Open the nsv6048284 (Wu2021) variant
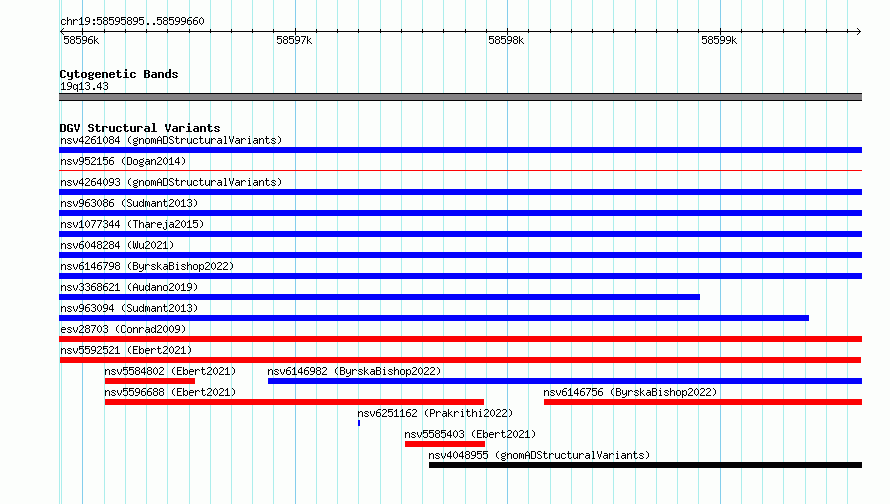This screenshot has width=890, height=504. click(117, 245)
